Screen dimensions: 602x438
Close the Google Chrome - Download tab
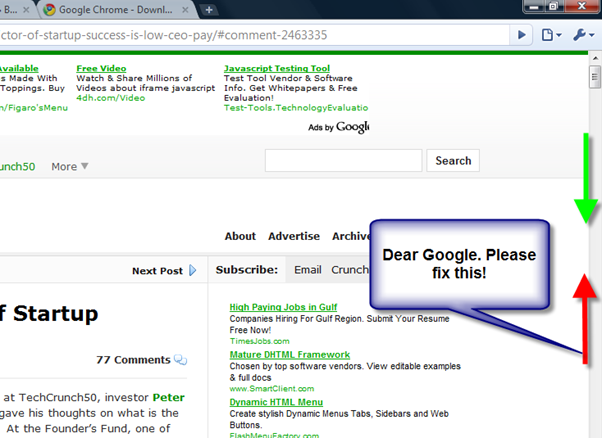[x=185, y=10]
